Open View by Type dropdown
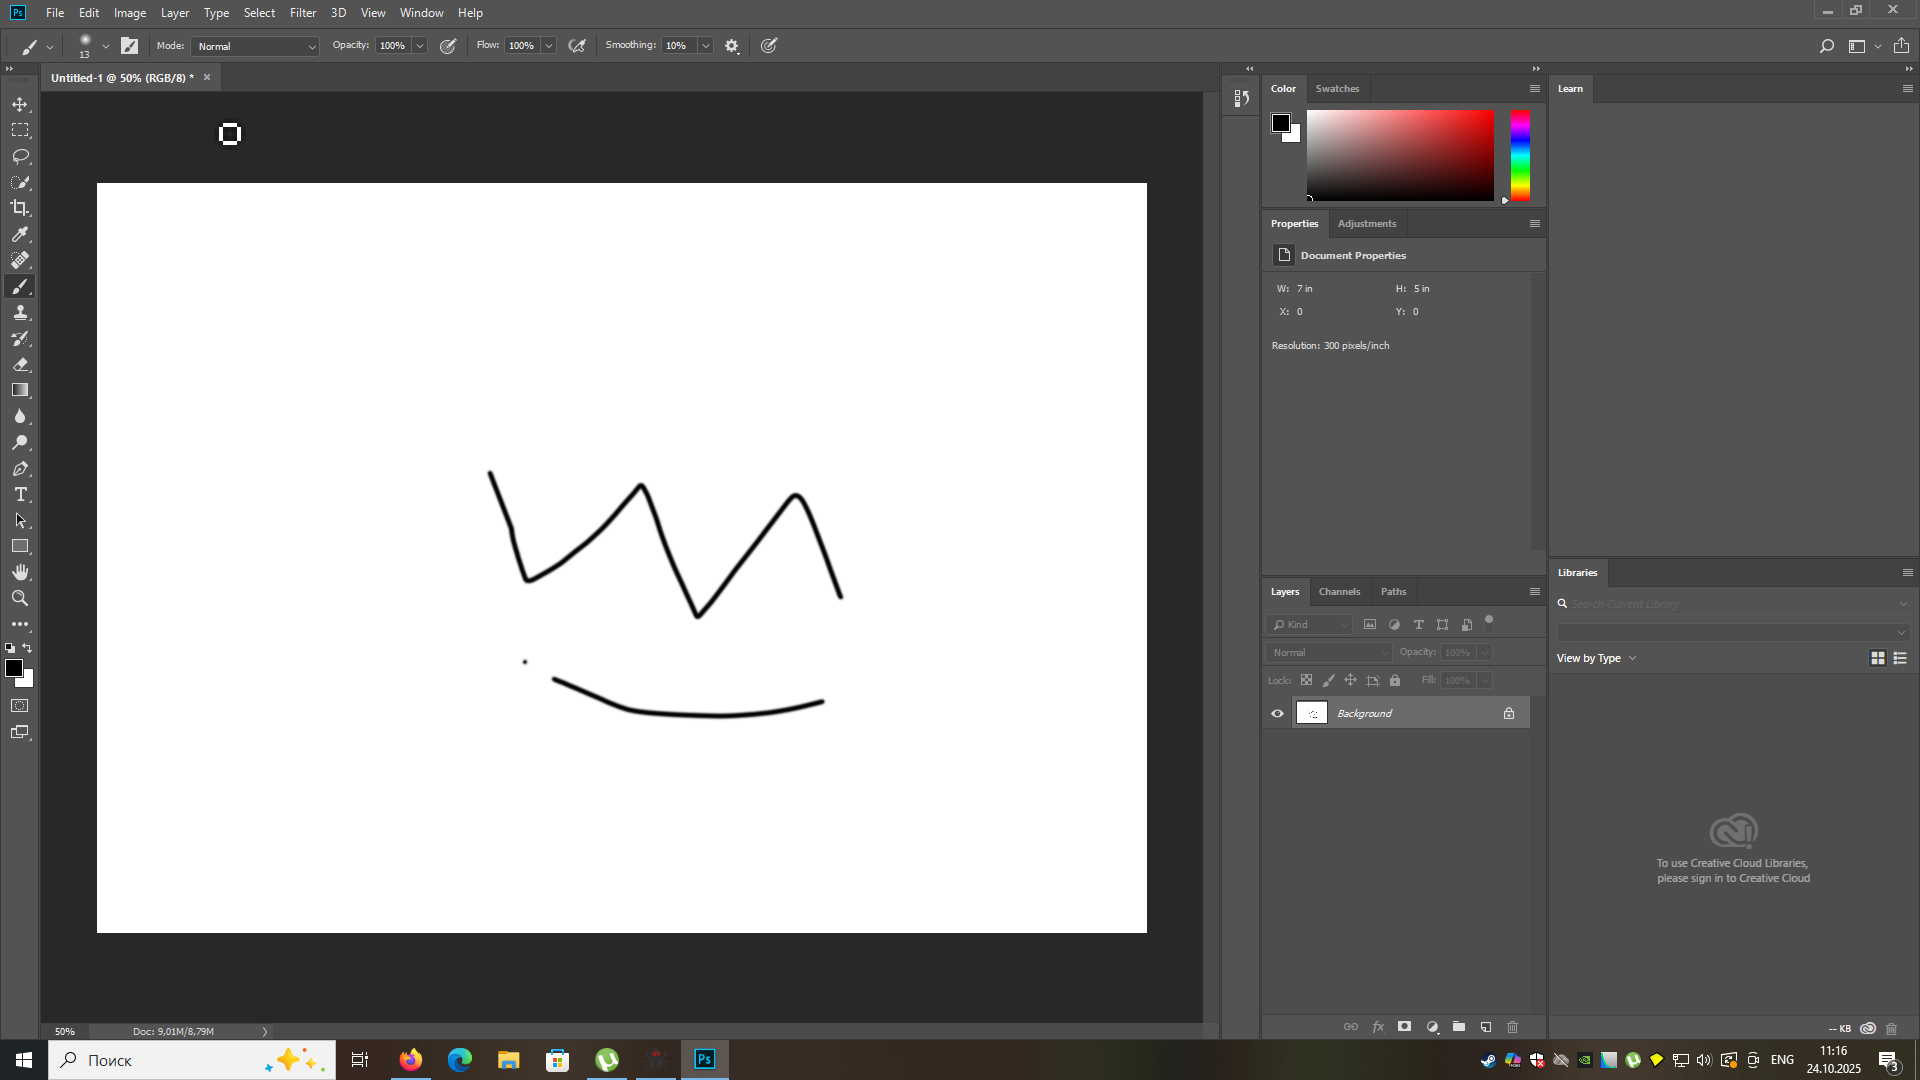The height and width of the screenshot is (1080, 1920). (1596, 658)
